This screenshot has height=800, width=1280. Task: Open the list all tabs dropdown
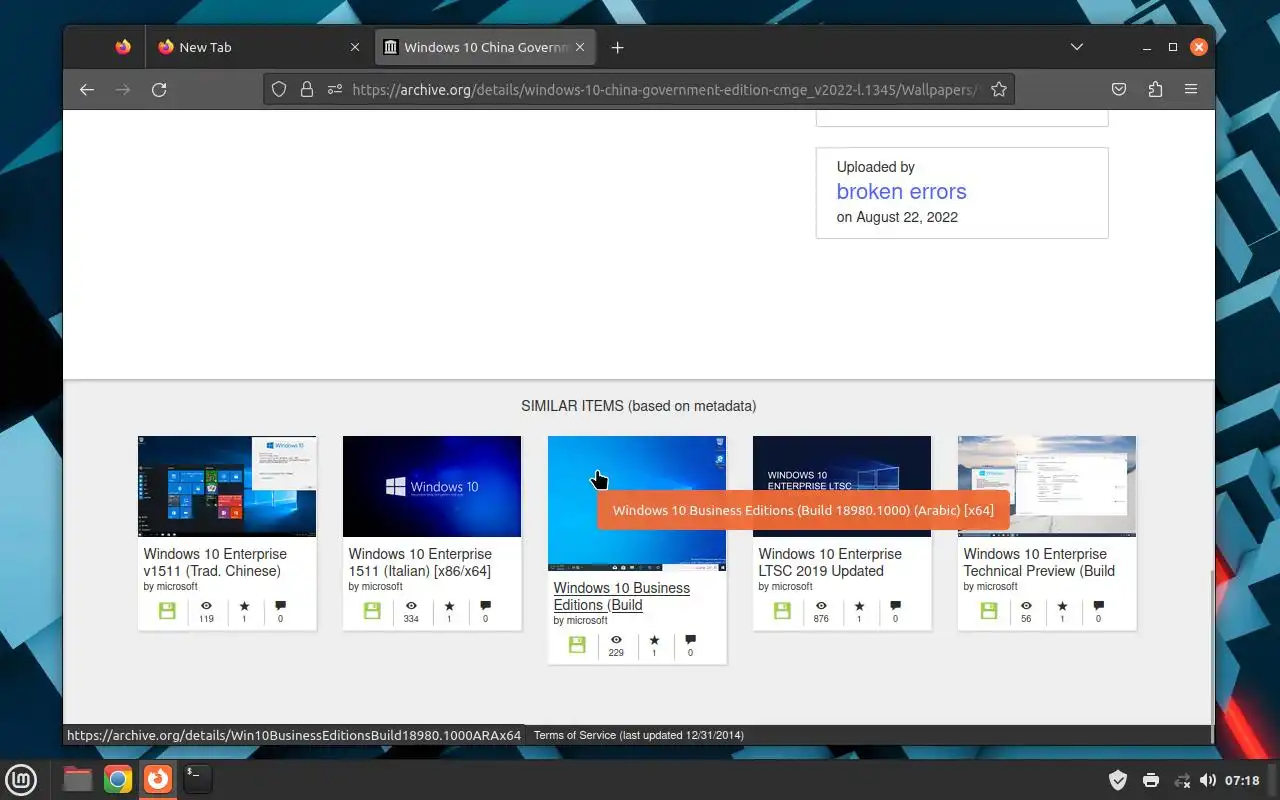pyautogui.click(x=1077, y=47)
